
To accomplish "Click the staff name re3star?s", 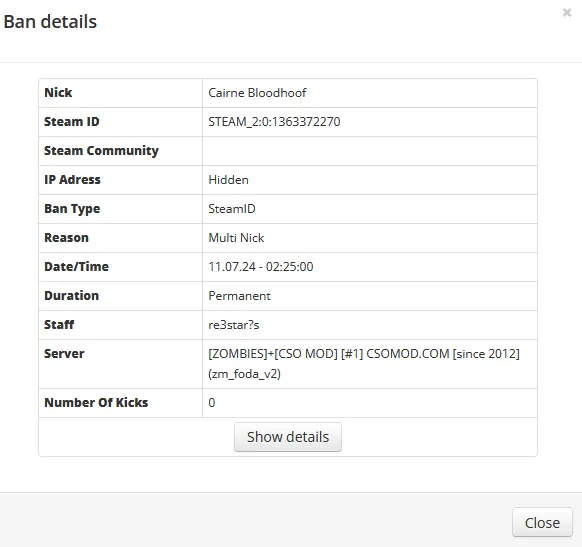I will coord(233,325).
